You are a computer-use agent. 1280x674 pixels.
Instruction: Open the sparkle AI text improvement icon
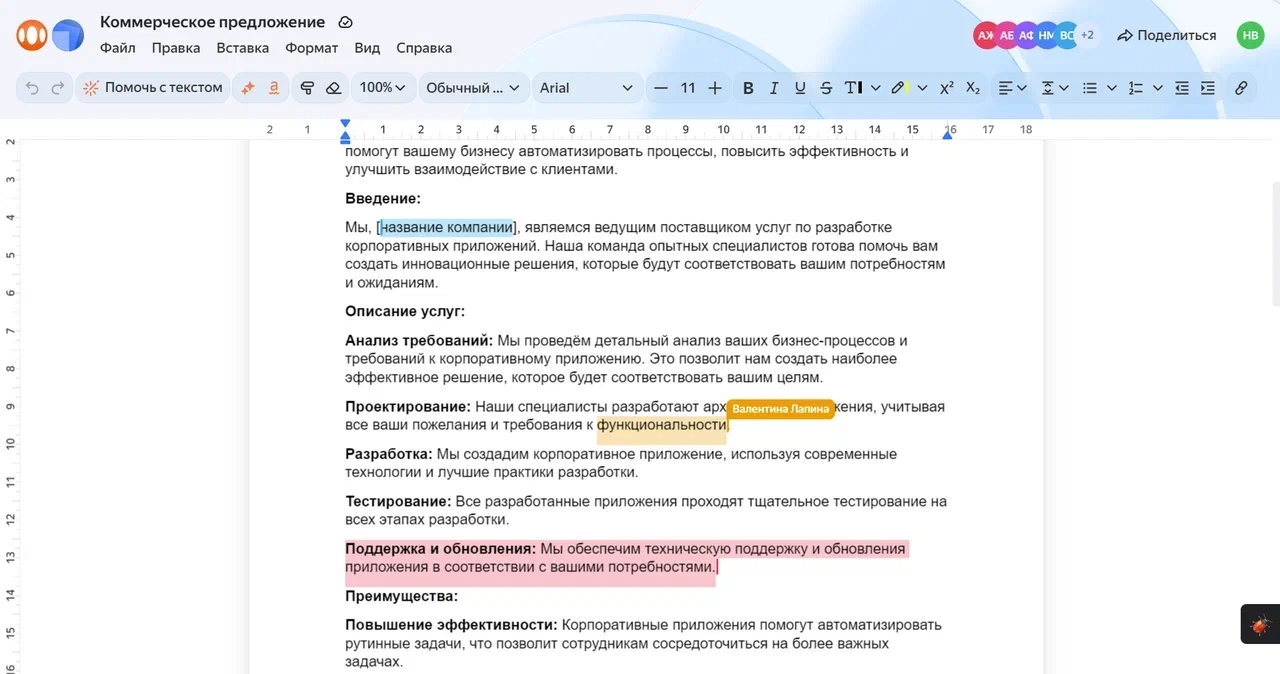point(248,88)
